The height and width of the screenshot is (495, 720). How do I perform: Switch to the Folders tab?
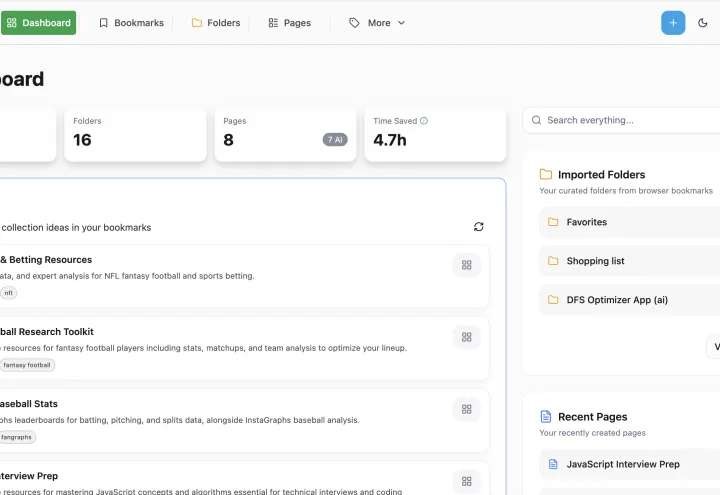[x=216, y=23]
